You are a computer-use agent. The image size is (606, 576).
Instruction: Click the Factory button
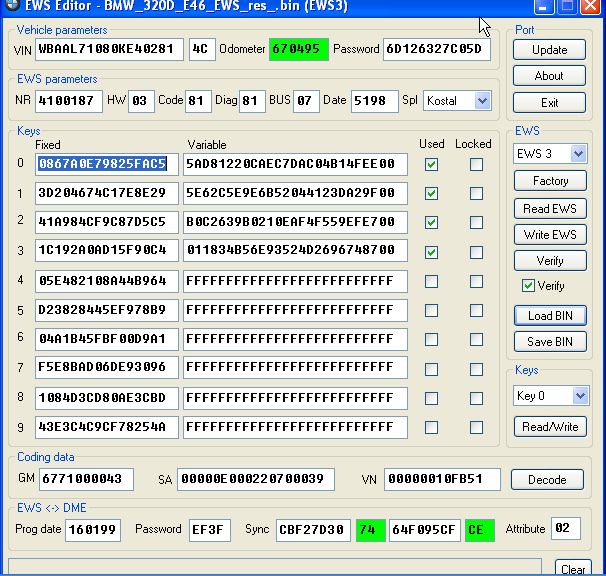[x=550, y=181]
